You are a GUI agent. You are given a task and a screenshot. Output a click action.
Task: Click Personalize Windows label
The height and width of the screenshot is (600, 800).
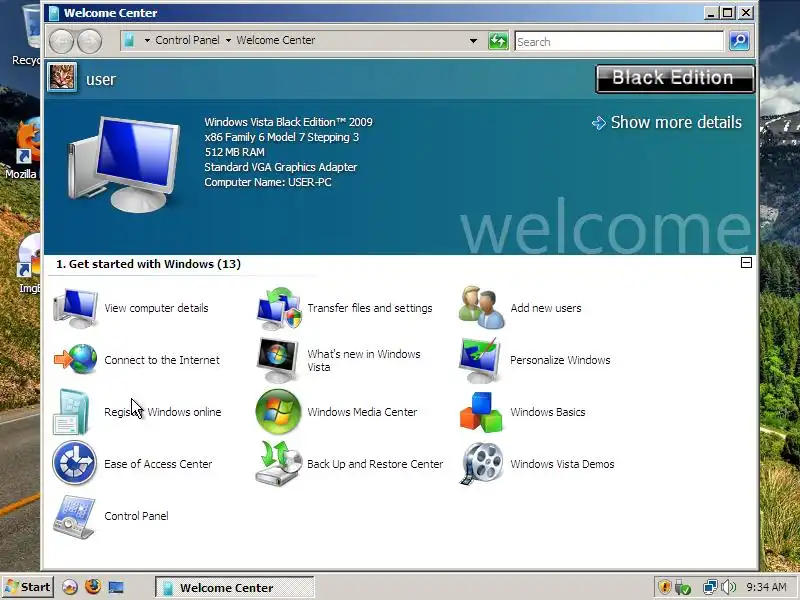(x=560, y=360)
